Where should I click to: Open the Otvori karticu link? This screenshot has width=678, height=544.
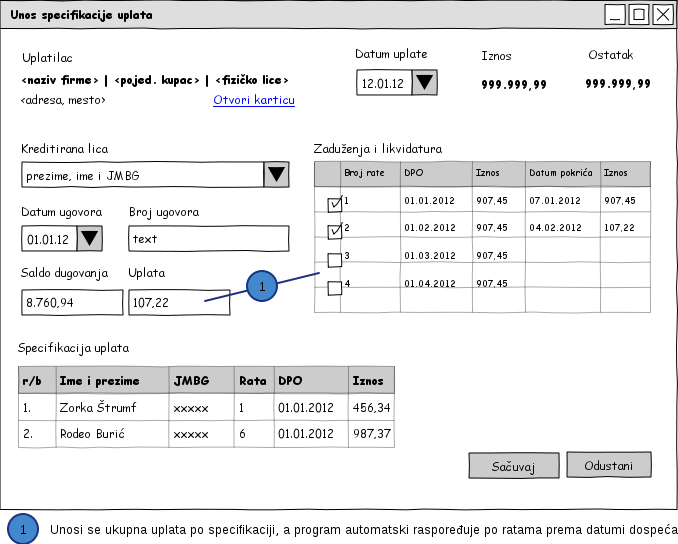(x=253, y=100)
